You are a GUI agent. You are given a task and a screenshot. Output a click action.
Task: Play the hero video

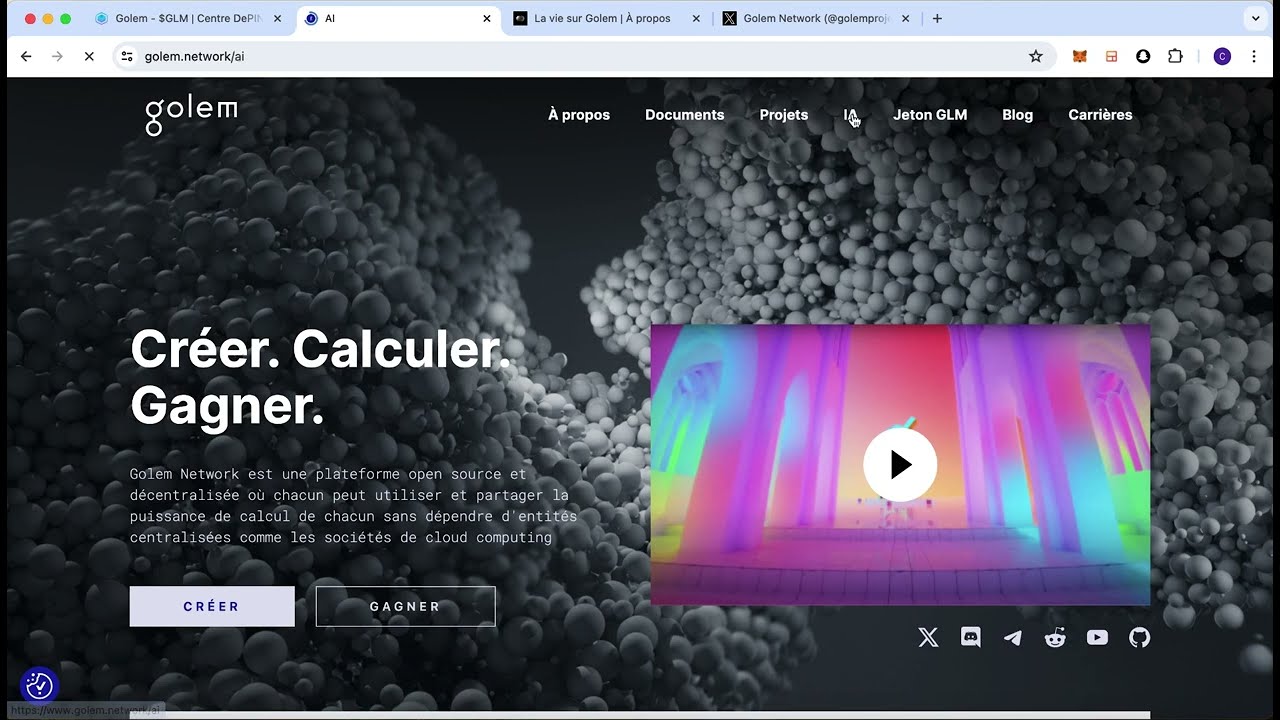[900, 465]
